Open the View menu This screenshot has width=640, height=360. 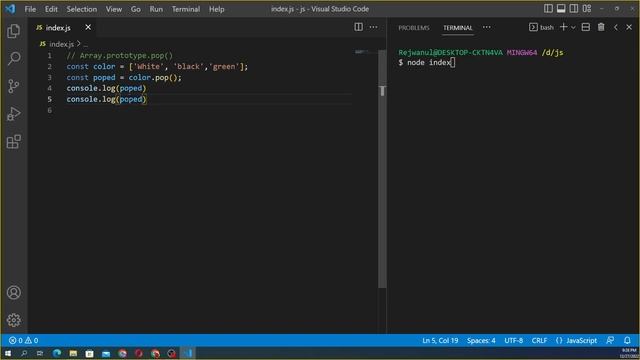pos(113,9)
